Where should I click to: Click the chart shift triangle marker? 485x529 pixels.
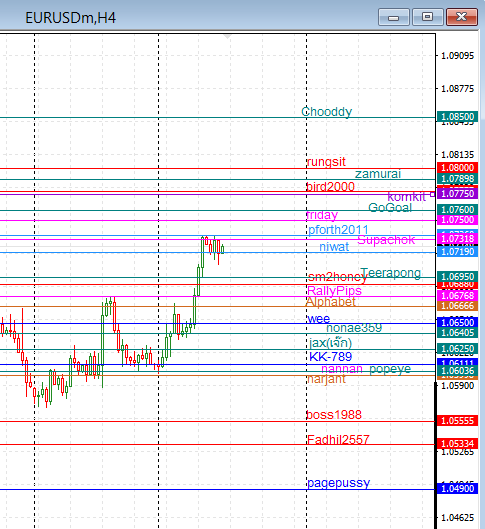coord(227,36)
